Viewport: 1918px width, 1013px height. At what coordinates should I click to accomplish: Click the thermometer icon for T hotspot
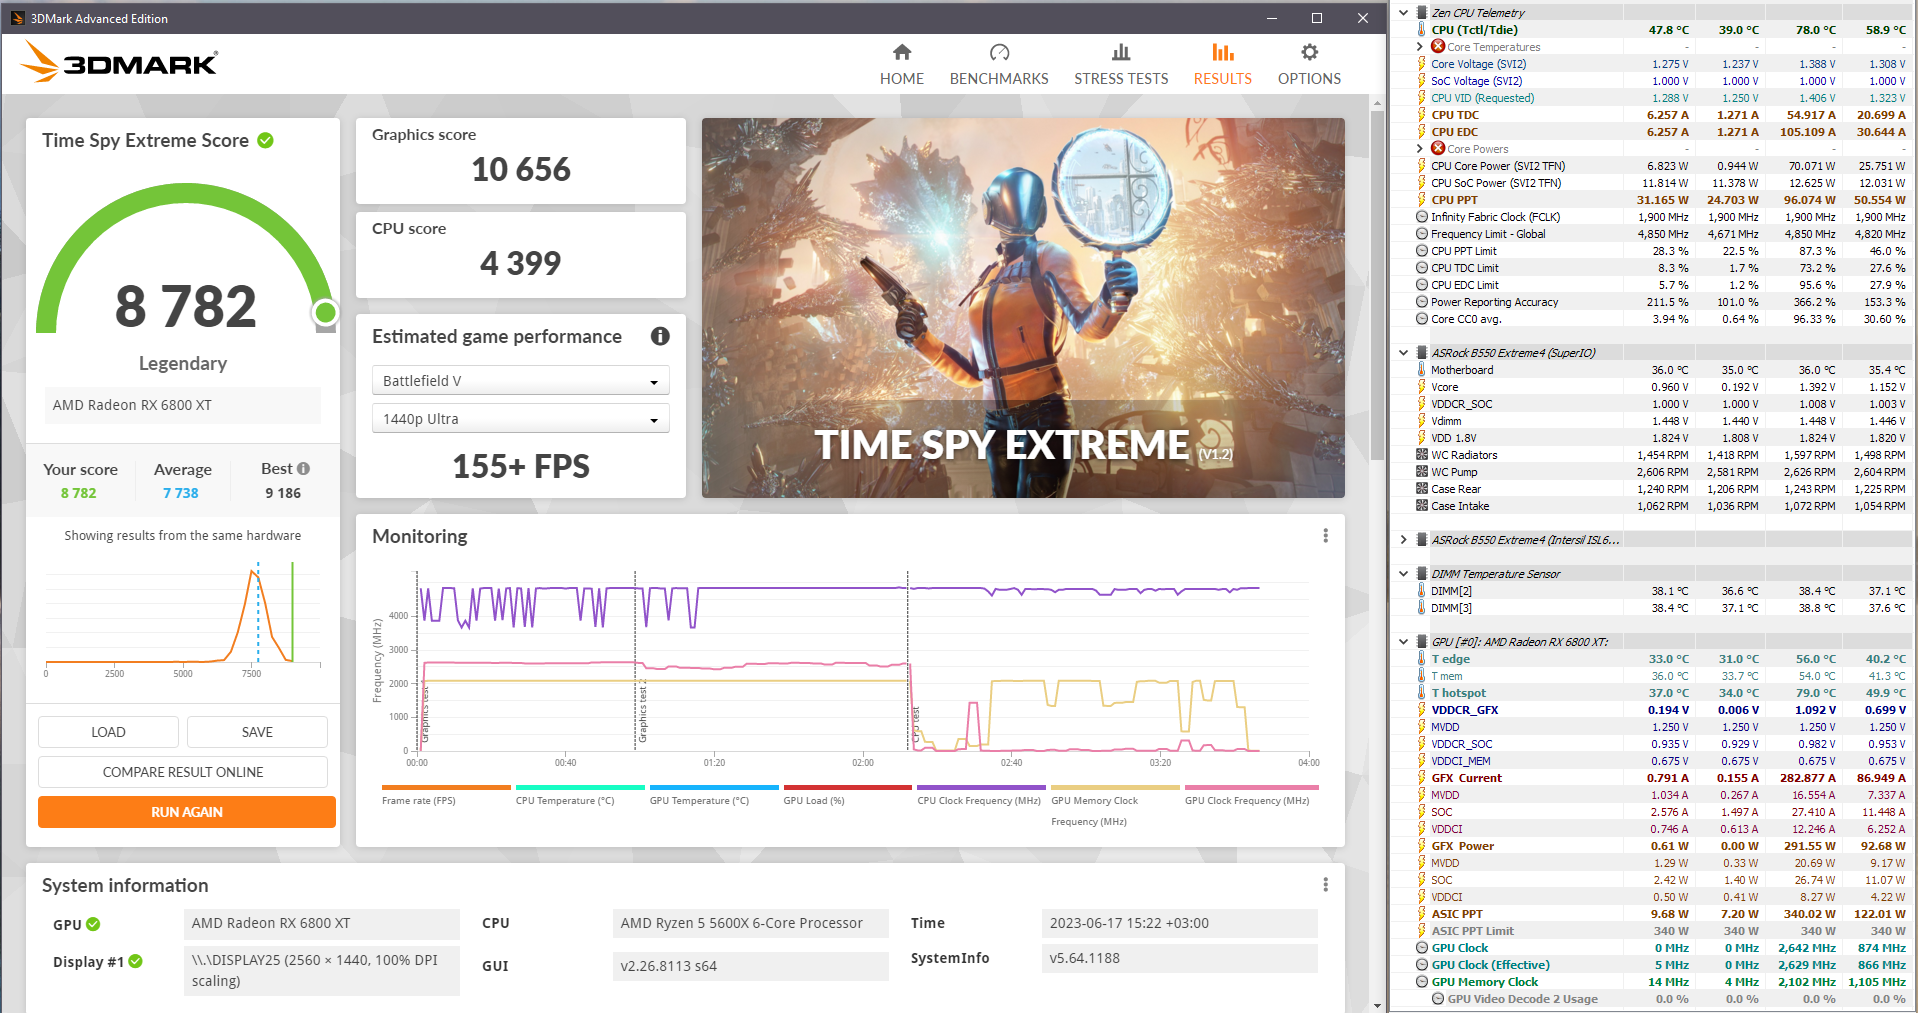[1422, 692]
